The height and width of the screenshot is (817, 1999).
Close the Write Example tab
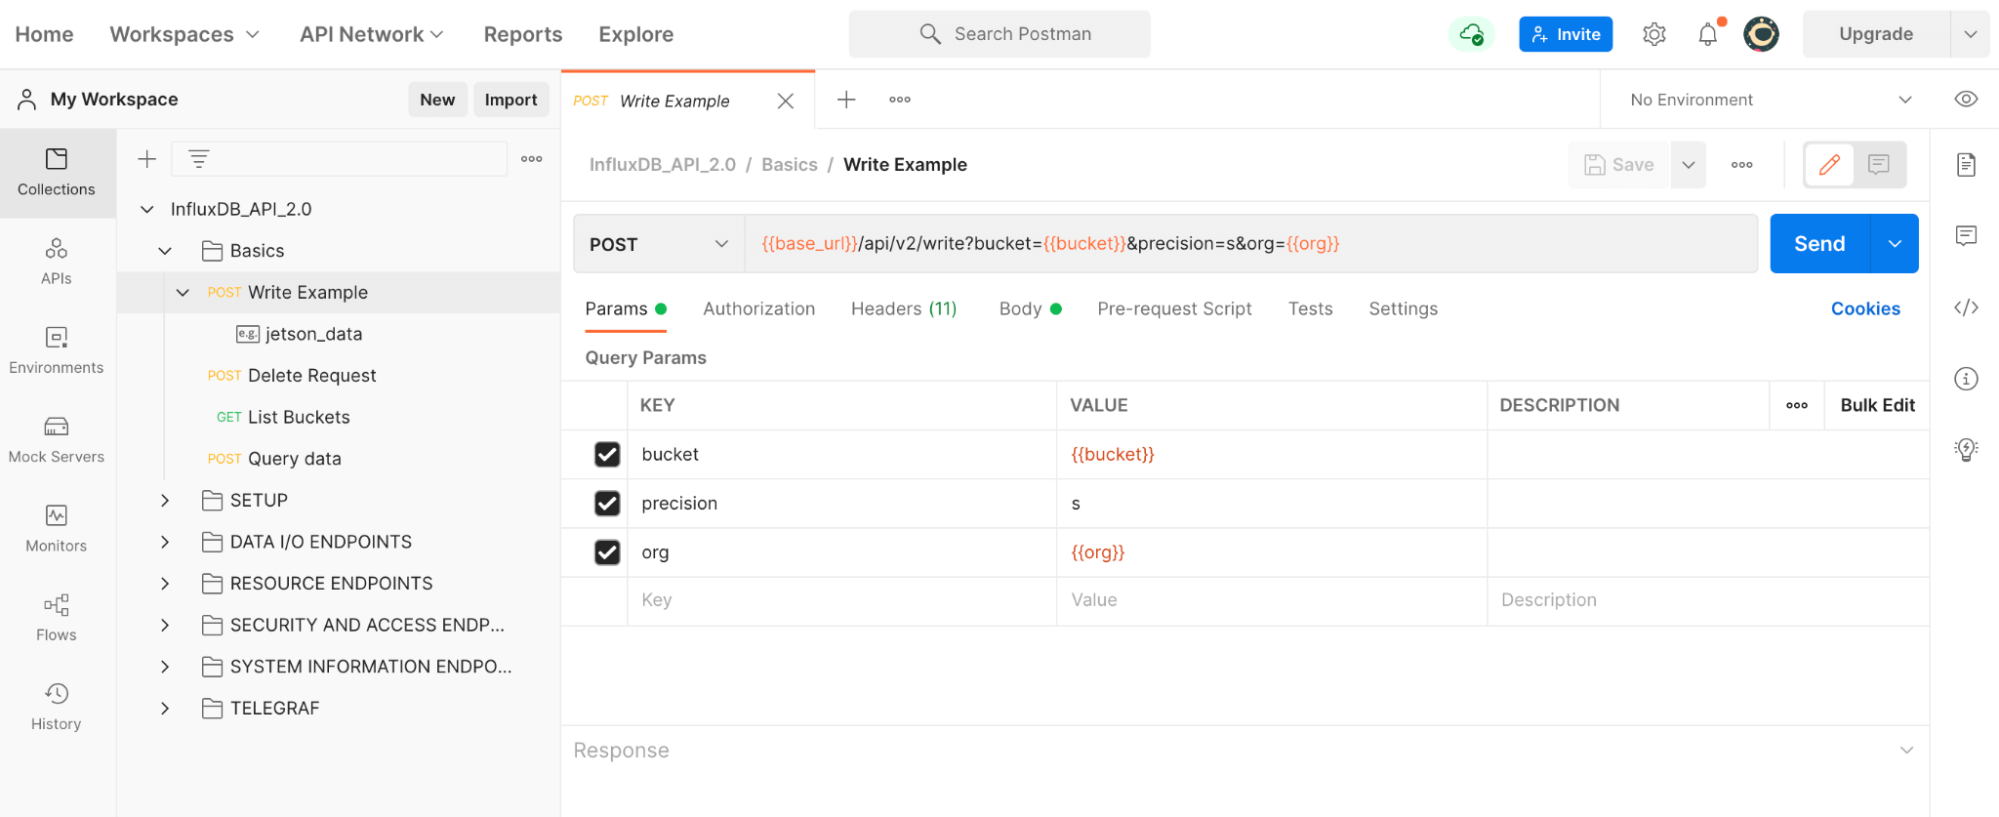click(x=786, y=101)
